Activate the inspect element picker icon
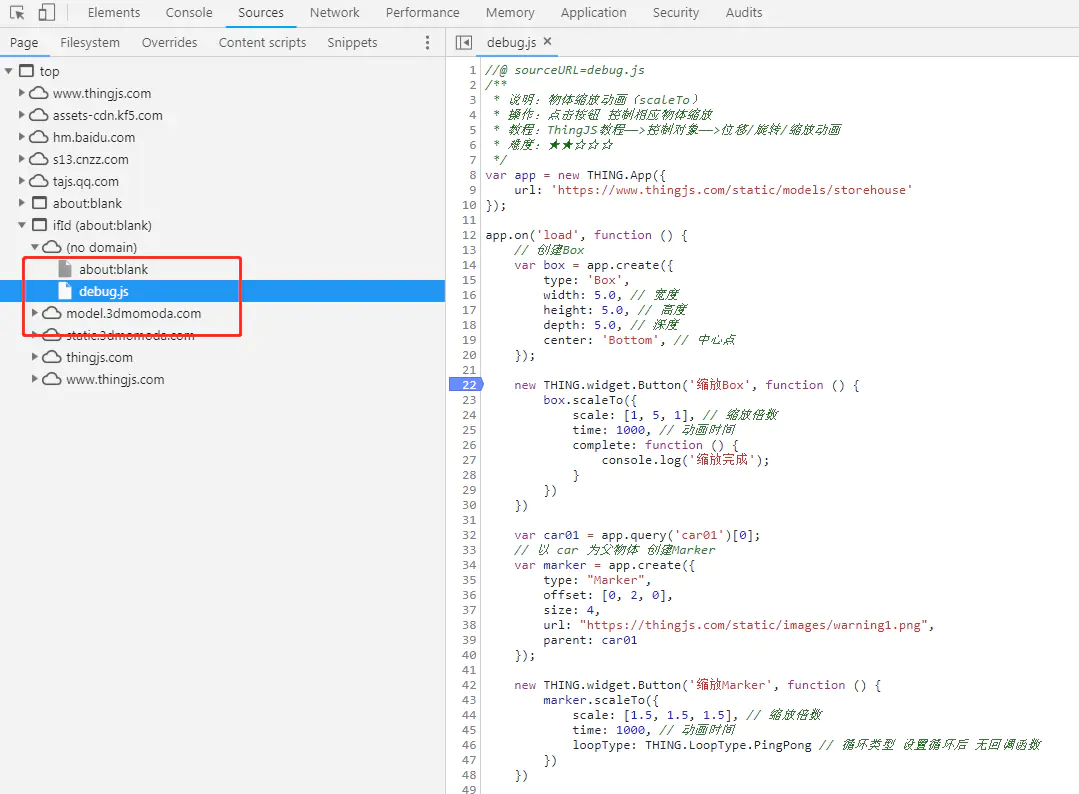This screenshot has height=794, width=1079. coord(17,12)
